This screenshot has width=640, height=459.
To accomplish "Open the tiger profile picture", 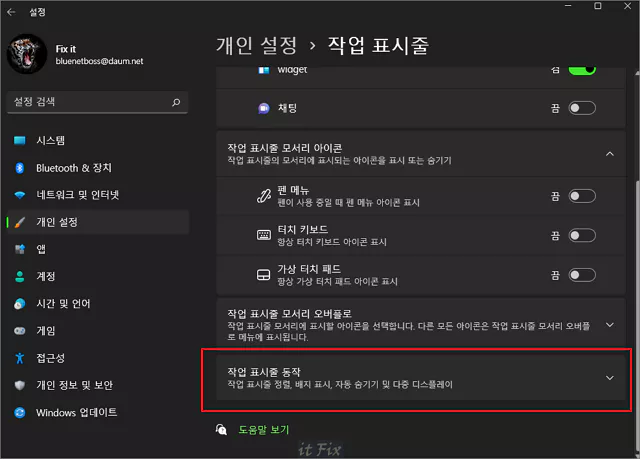I will click(x=27, y=54).
